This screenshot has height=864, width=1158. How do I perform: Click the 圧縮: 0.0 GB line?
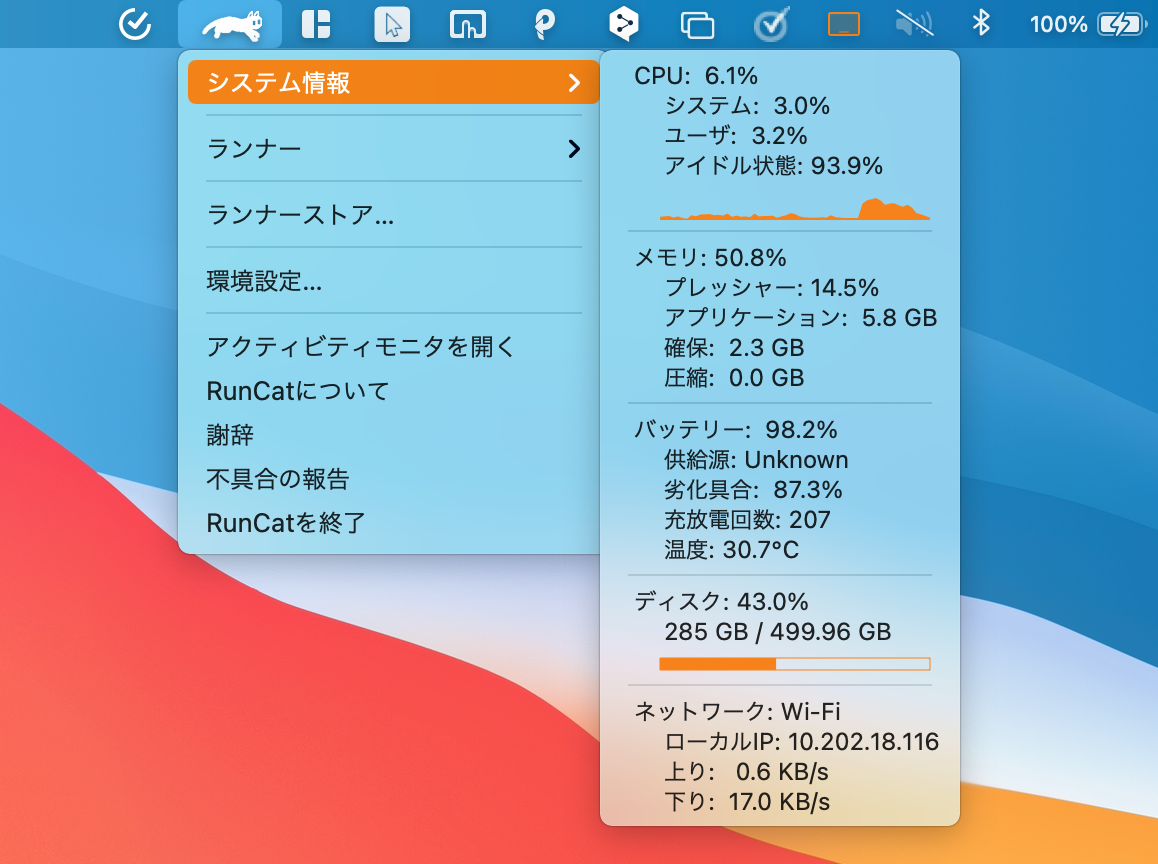(734, 377)
